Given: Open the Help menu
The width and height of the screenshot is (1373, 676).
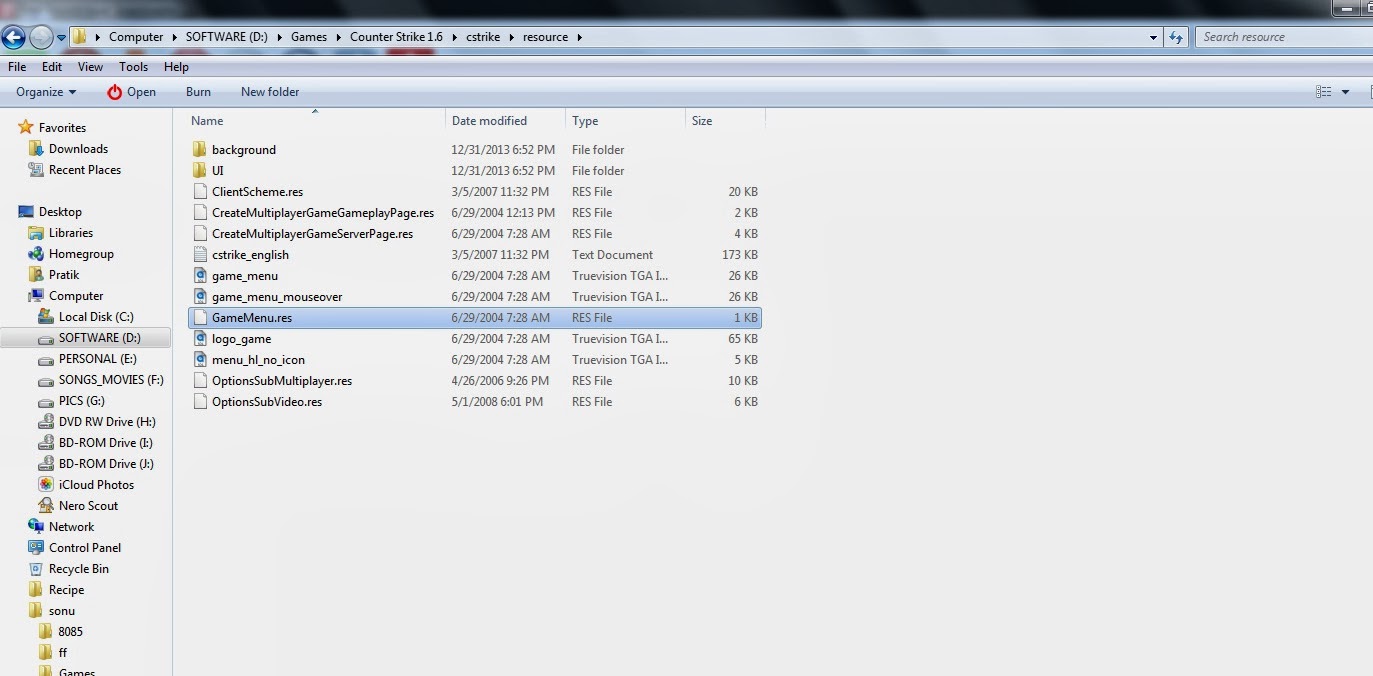Looking at the screenshot, I should click(x=176, y=67).
